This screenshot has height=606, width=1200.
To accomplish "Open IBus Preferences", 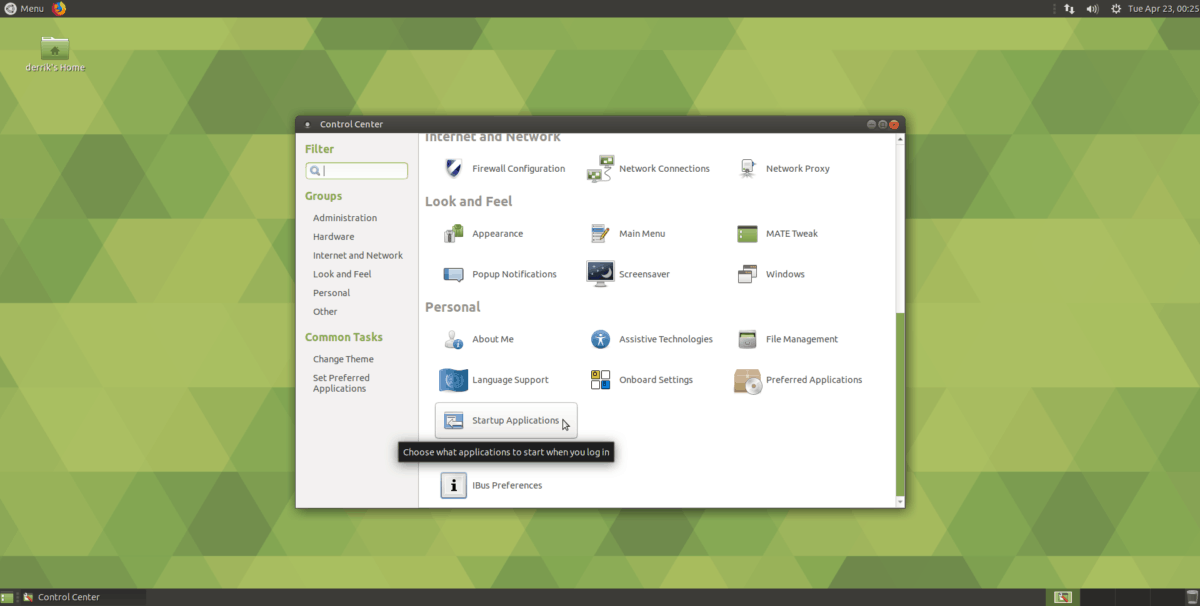I will pos(492,486).
